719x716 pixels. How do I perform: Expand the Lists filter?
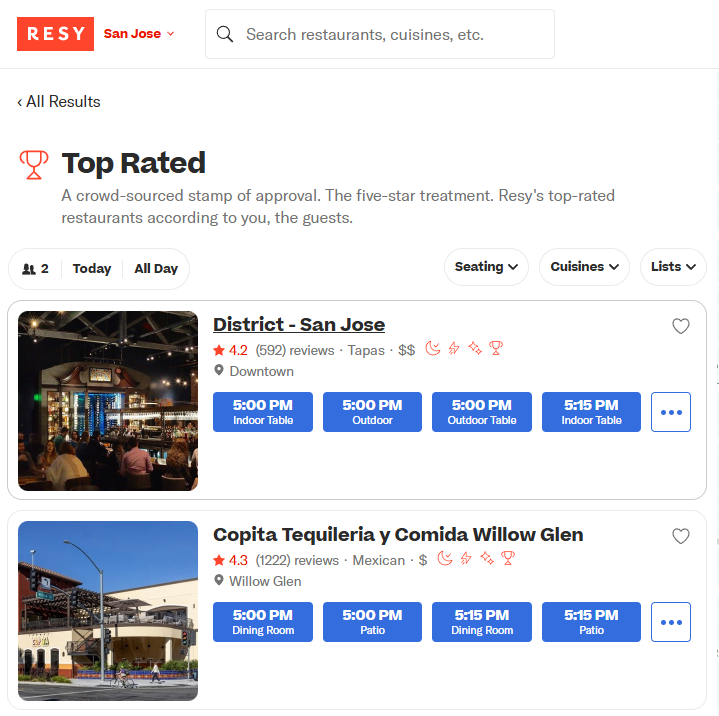click(673, 267)
